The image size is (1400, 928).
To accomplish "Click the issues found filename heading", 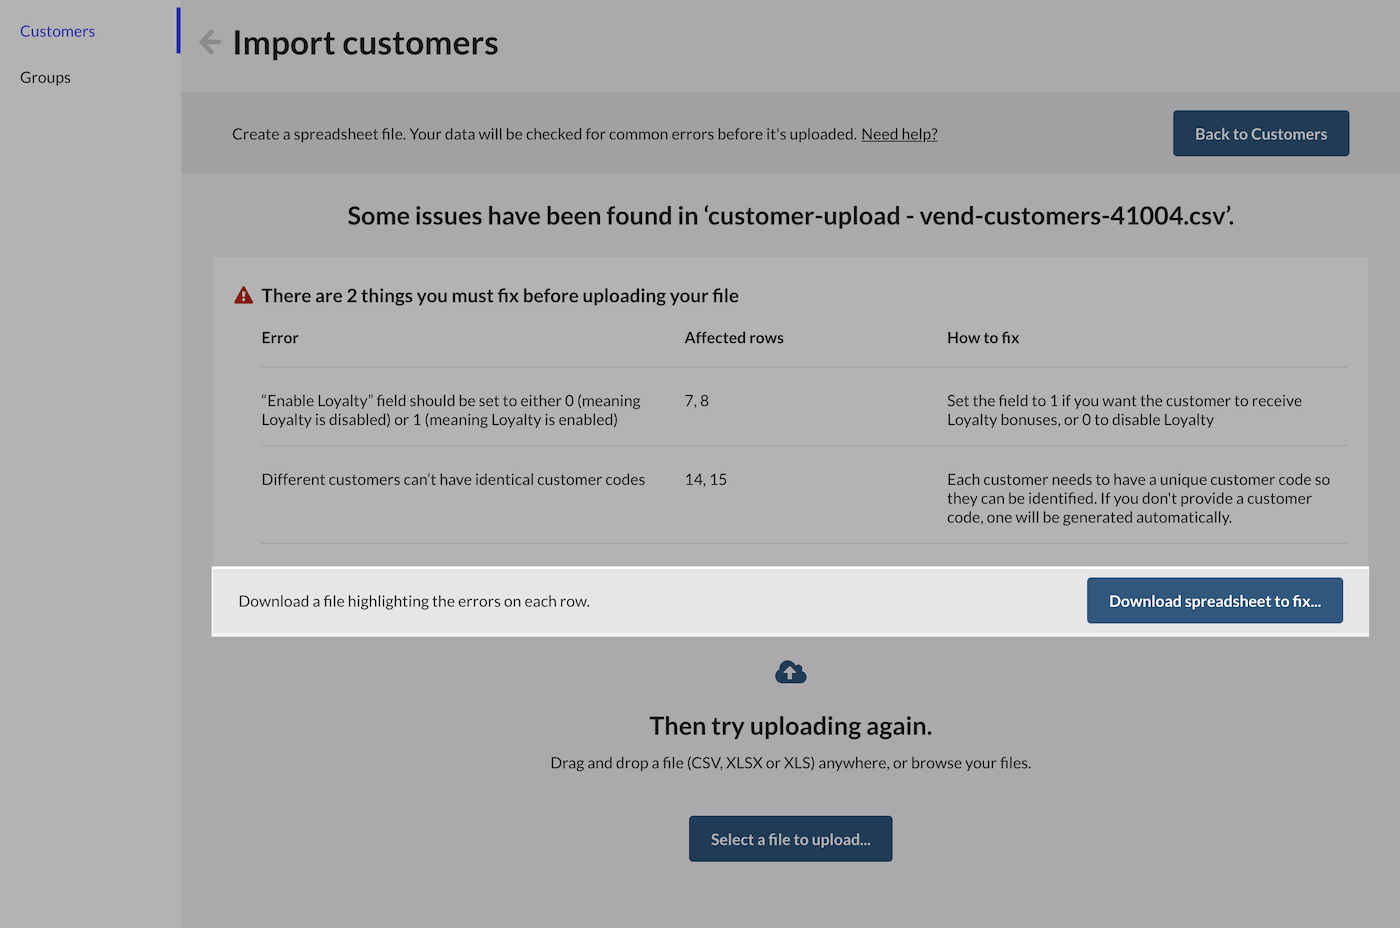I will click(x=790, y=216).
